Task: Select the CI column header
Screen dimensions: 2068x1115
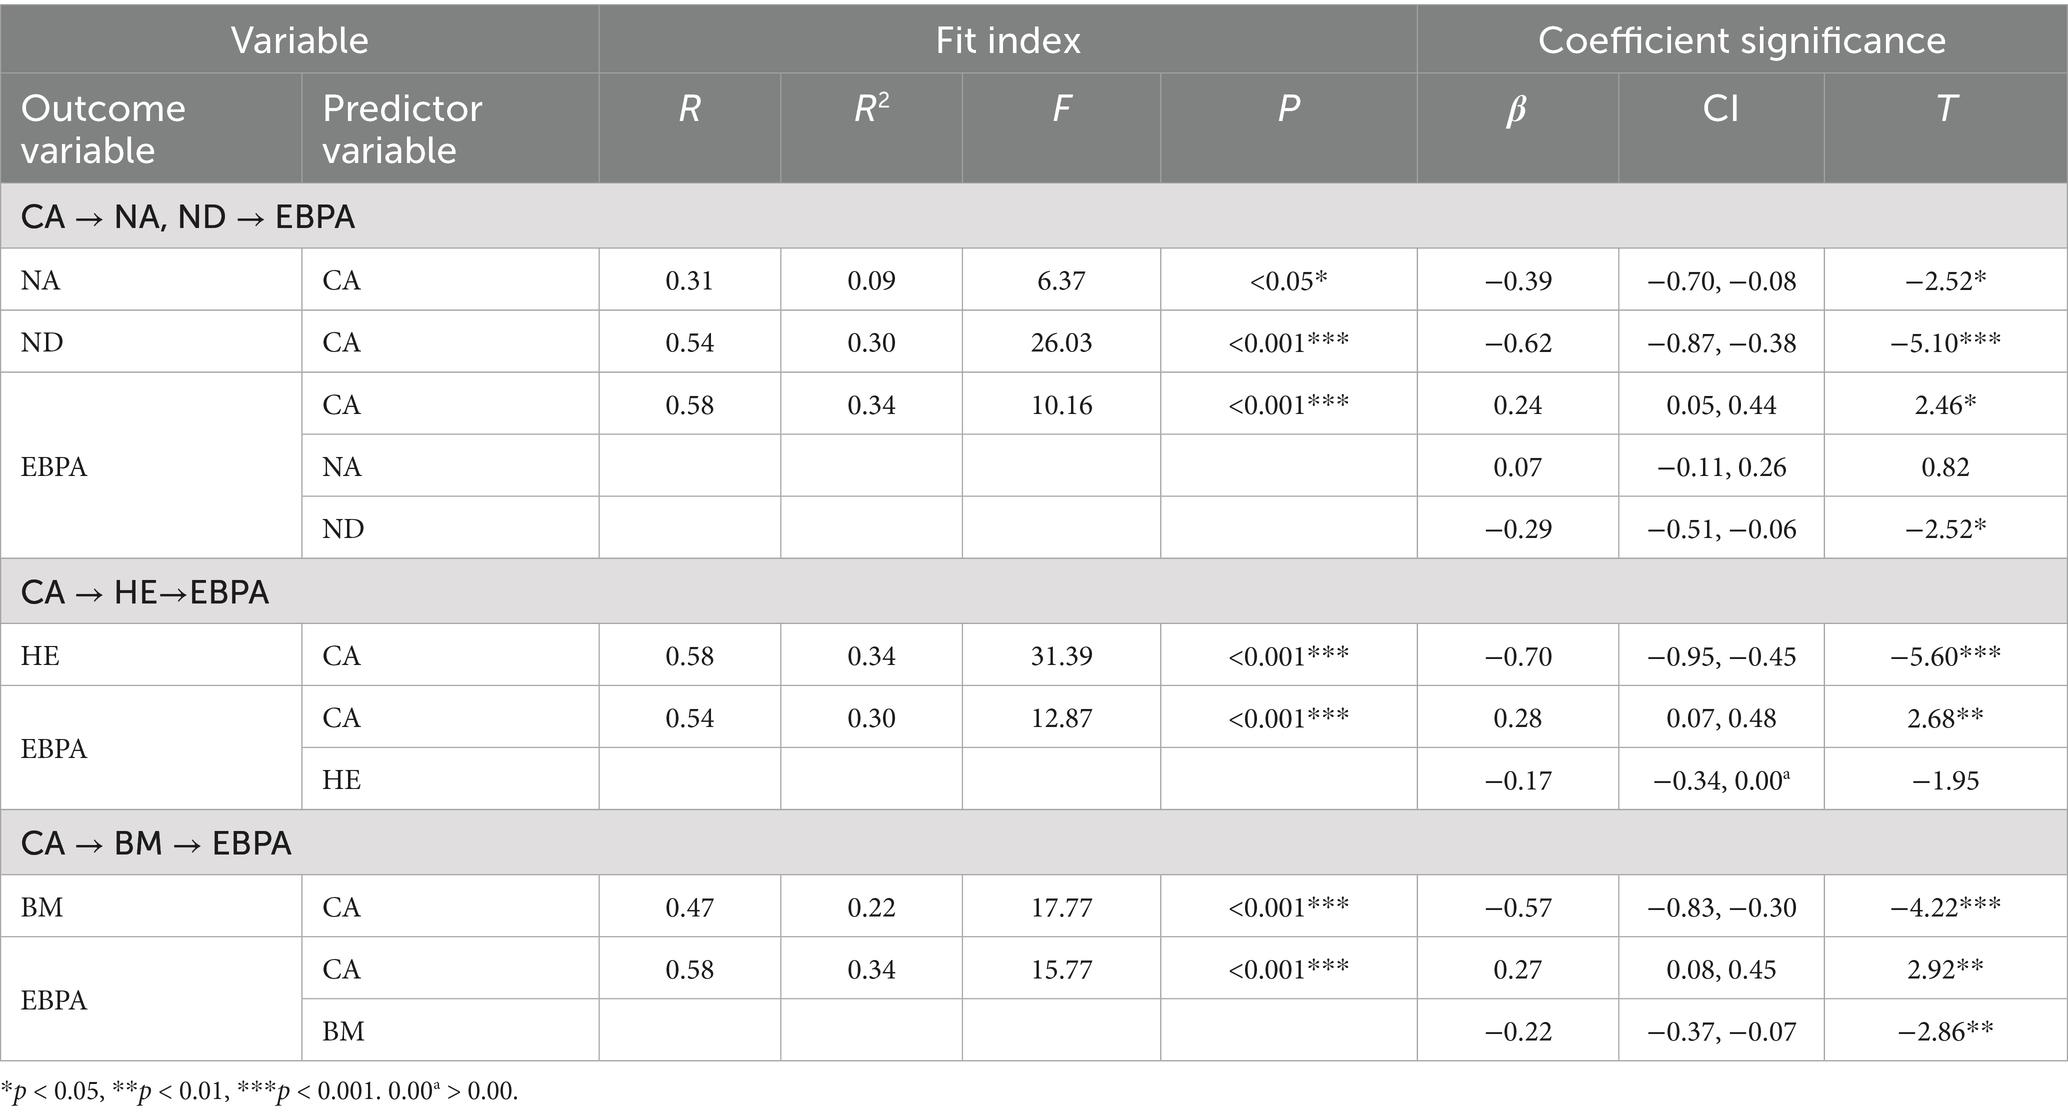Action: coord(1720,109)
